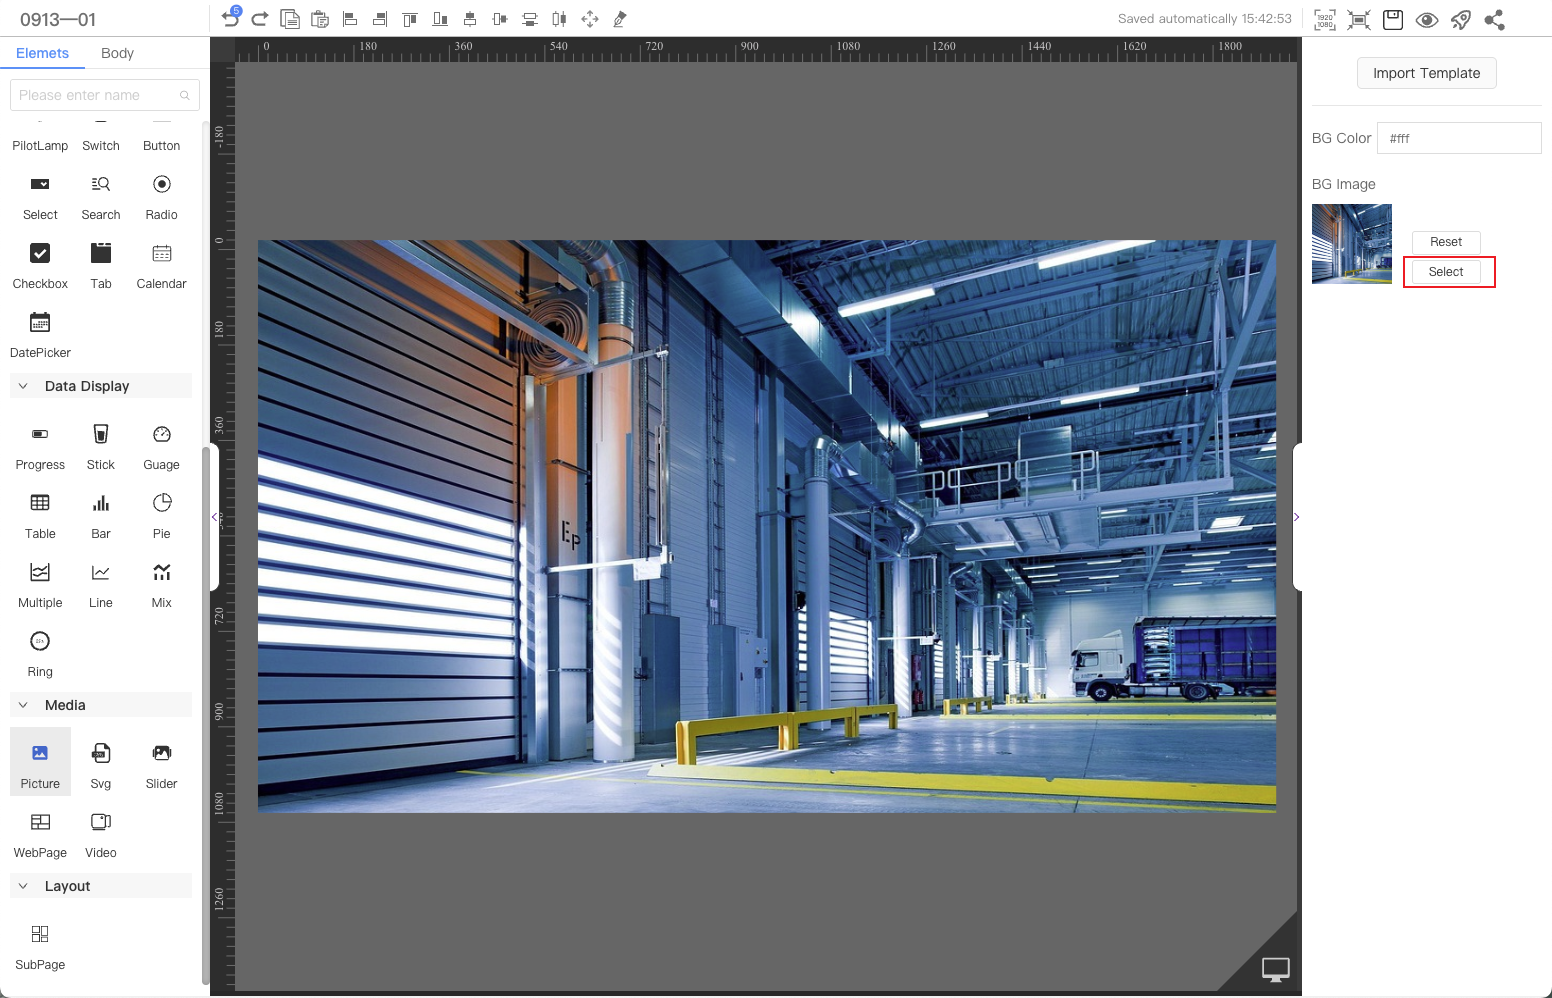Click the undo arrow icon
The height and width of the screenshot is (998, 1552).
(x=231, y=19)
